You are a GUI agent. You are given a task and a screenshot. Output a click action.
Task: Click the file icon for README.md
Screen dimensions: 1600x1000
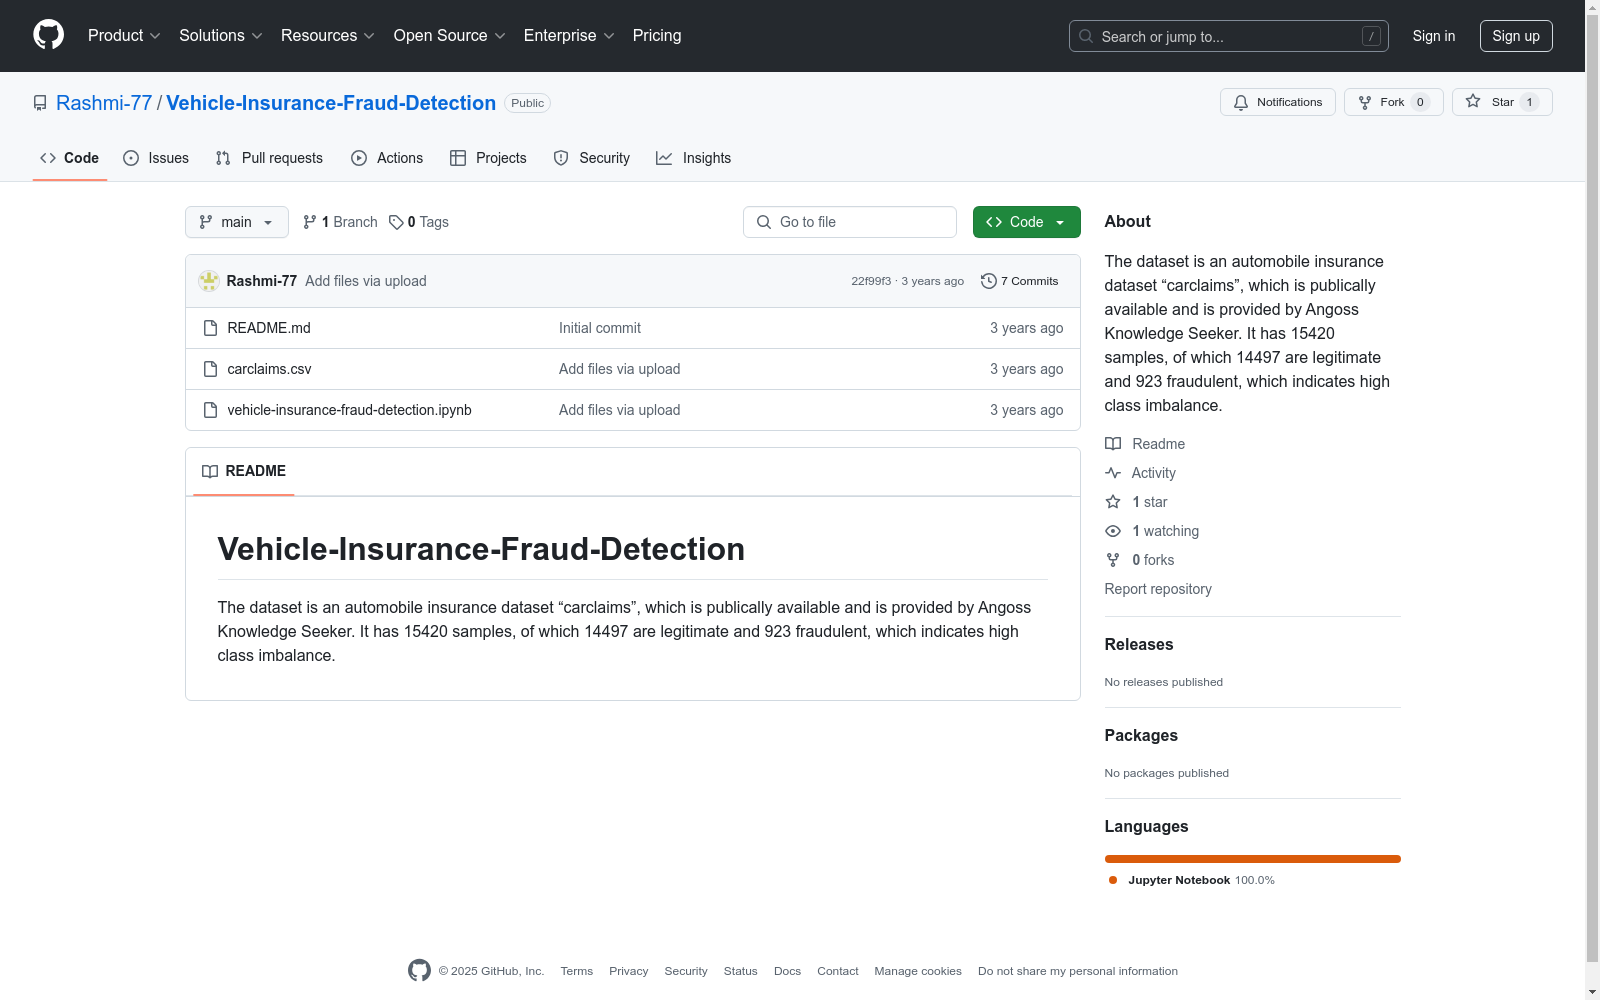tap(210, 328)
